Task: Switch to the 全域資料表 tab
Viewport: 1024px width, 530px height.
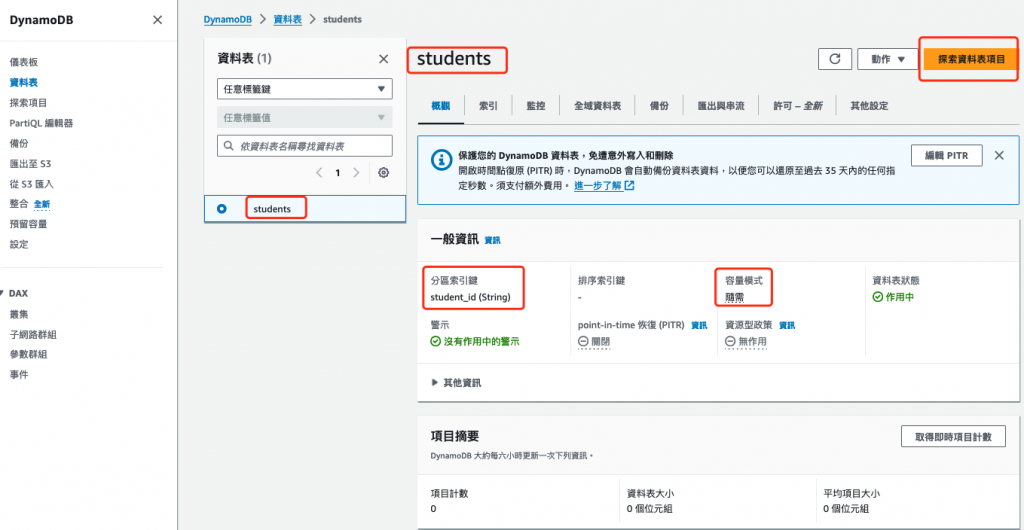Action: tap(598, 106)
